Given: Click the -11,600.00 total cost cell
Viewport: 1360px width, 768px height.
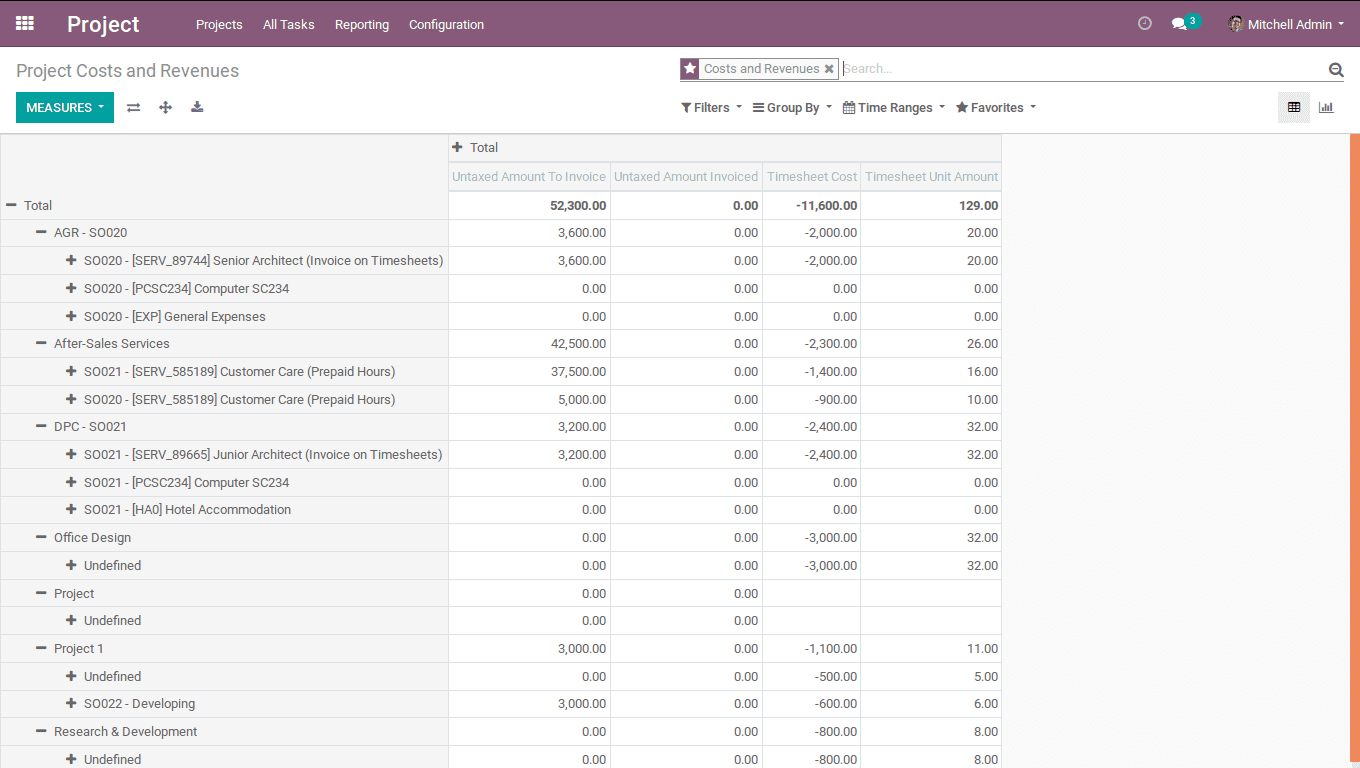Looking at the screenshot, I should [x=812, y=206].
